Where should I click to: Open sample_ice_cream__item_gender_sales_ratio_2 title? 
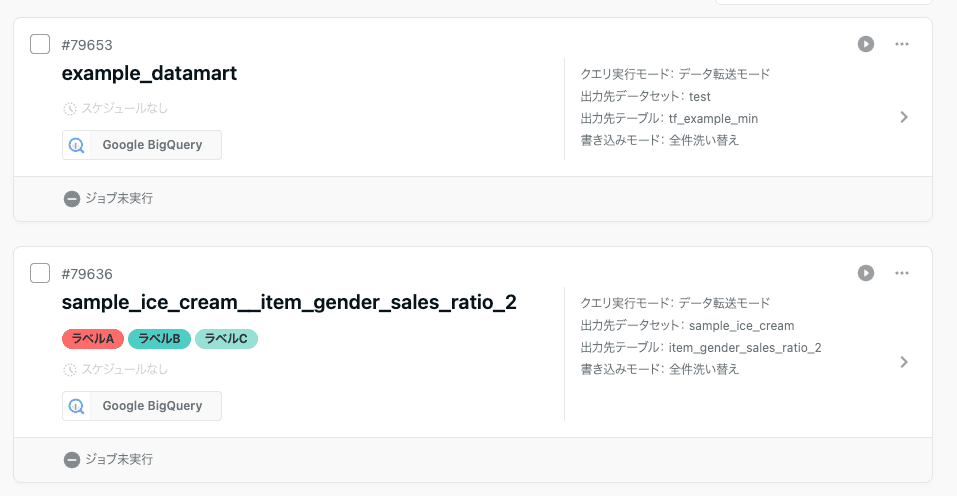[x=289, y=302]
